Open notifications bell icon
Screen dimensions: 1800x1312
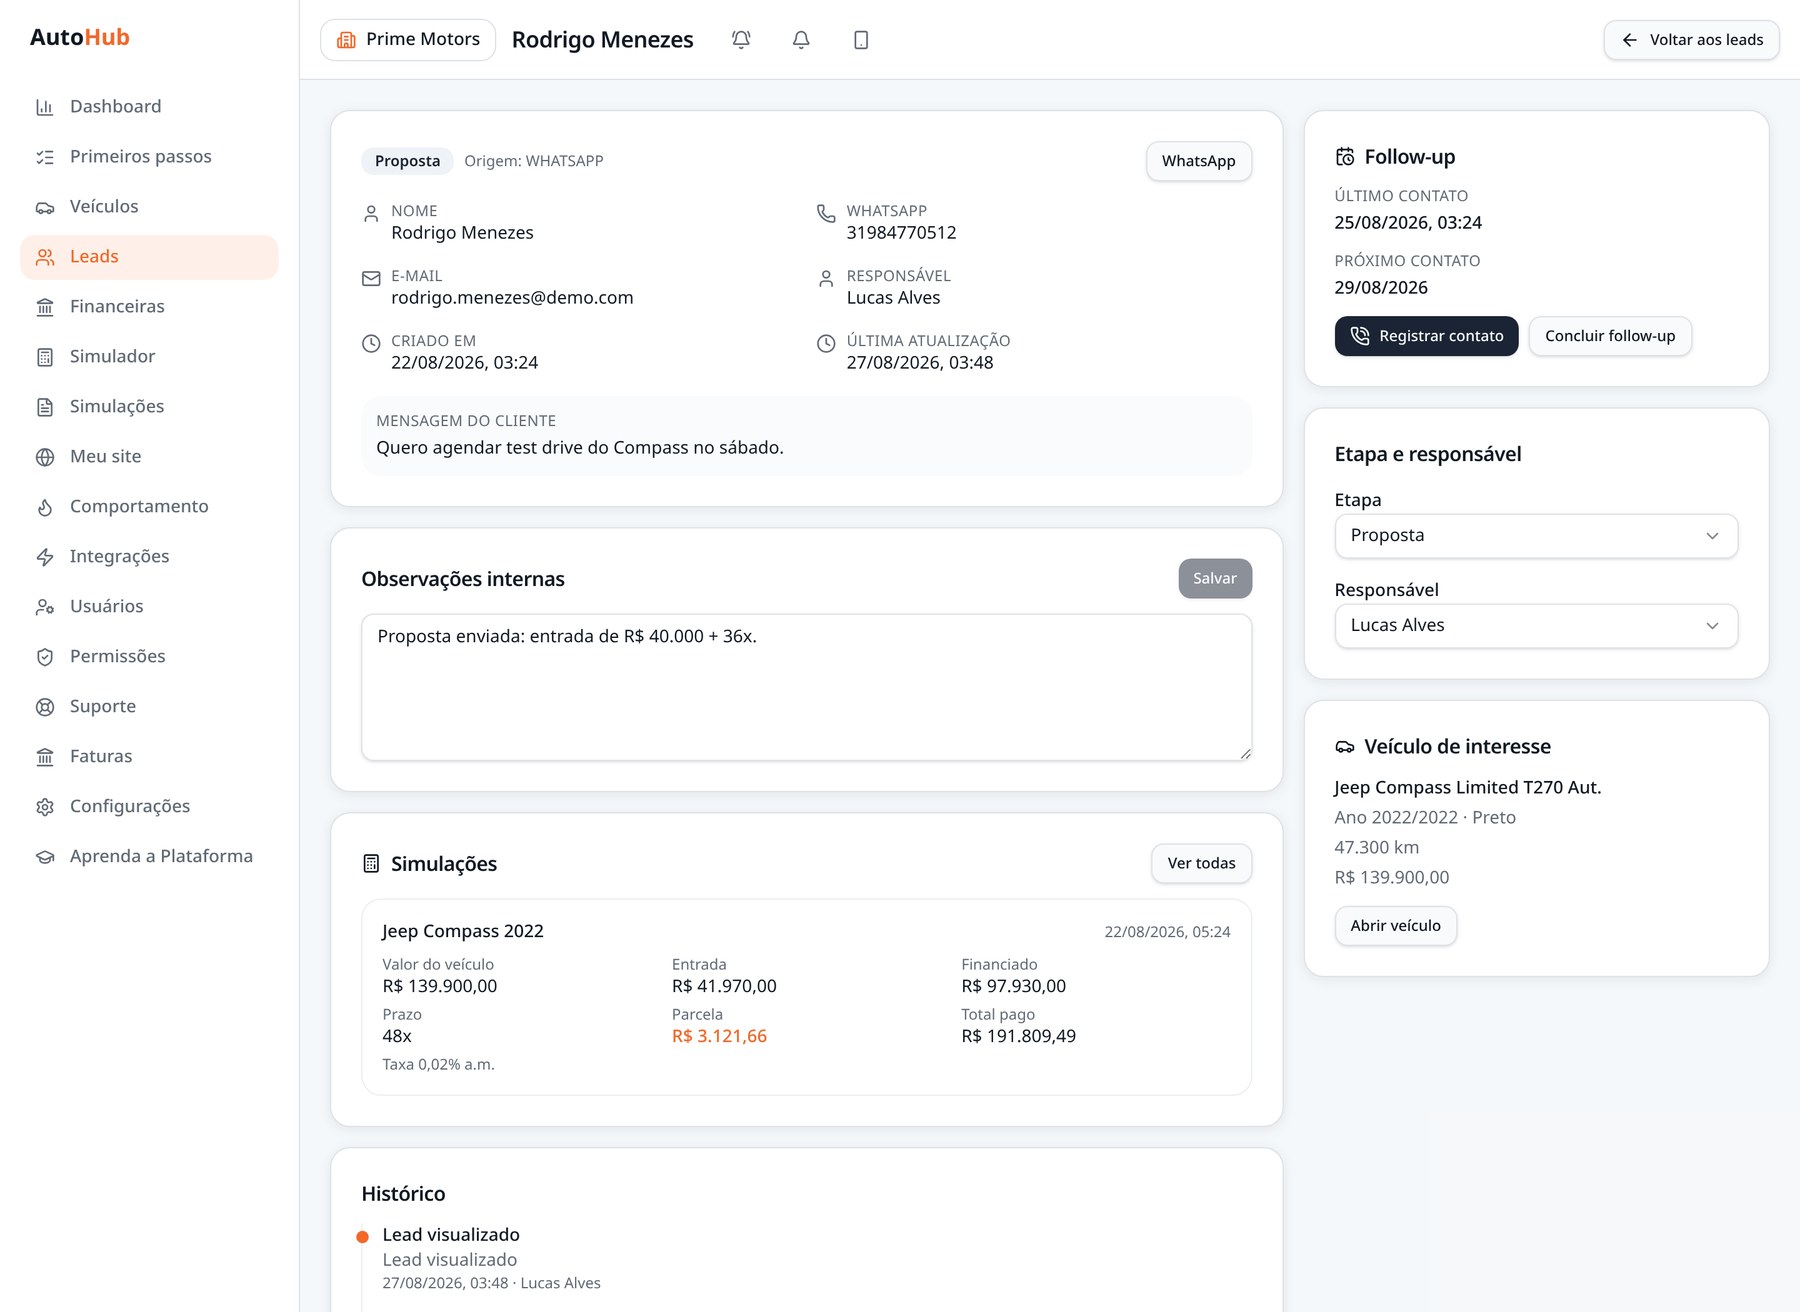coord(801,40)
